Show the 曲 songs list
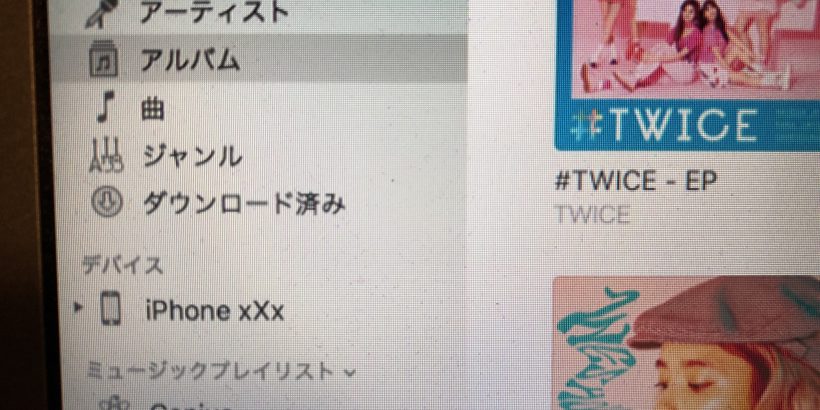 coord(152,109)
